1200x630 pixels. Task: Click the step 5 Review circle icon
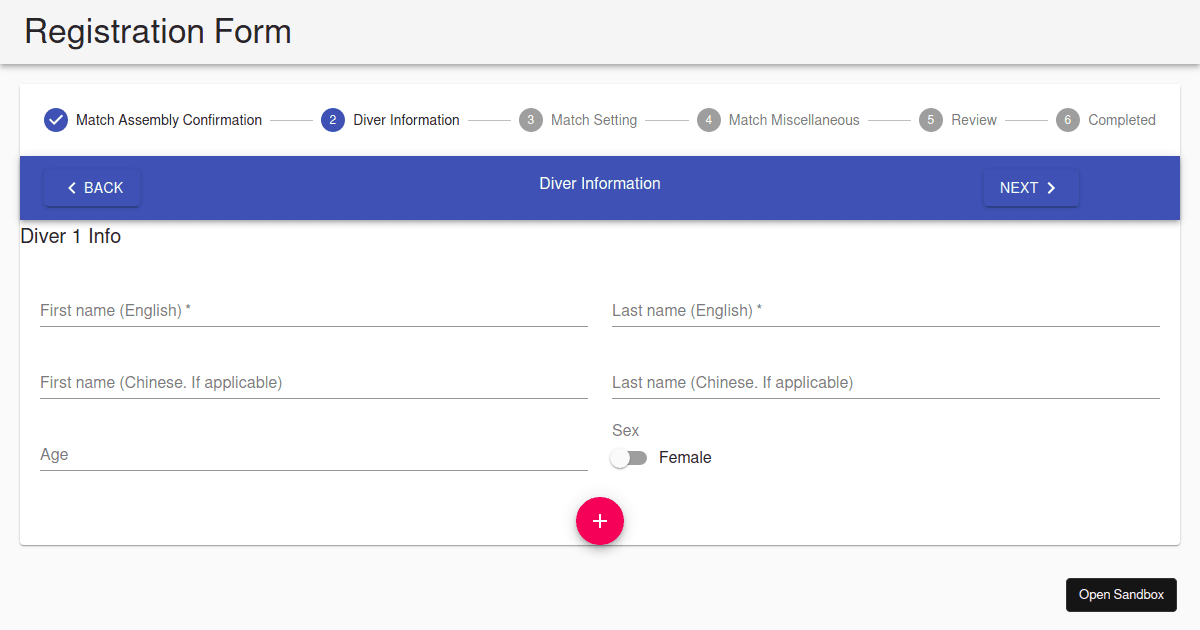coord(930,120)
